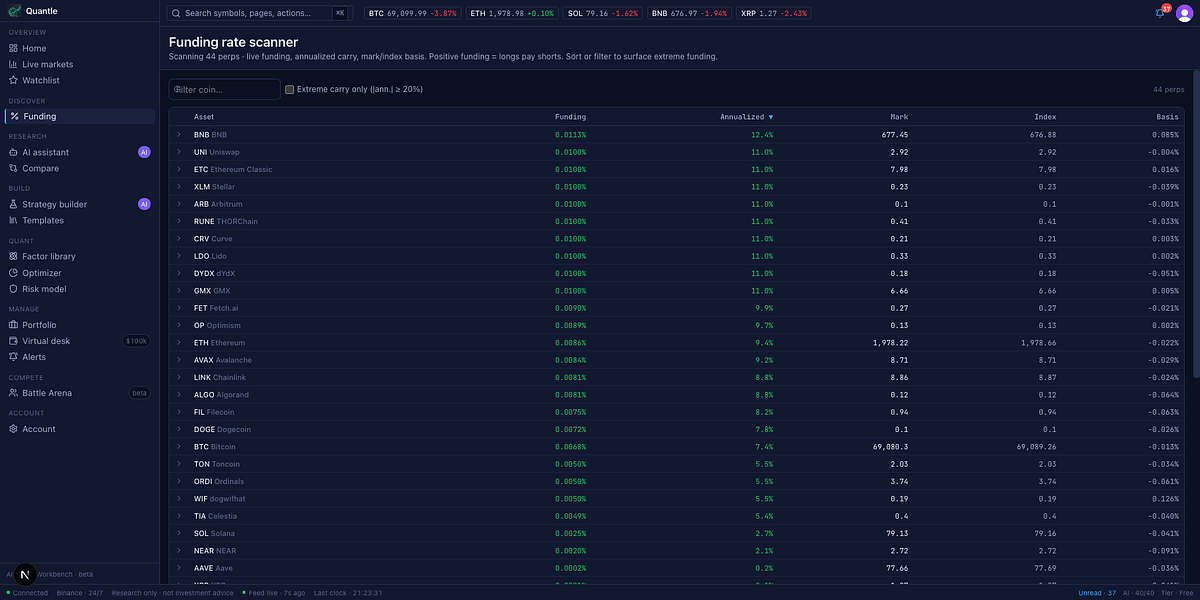Click BNB annualized value 12.4%
Screen dimensions: 1200x600
pos(762,134)
